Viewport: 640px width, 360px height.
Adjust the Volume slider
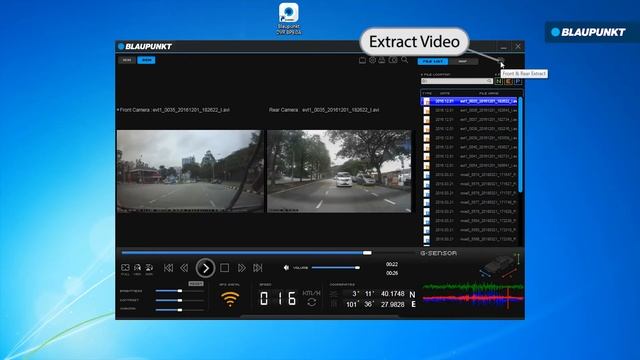click(x=336, y=268)
